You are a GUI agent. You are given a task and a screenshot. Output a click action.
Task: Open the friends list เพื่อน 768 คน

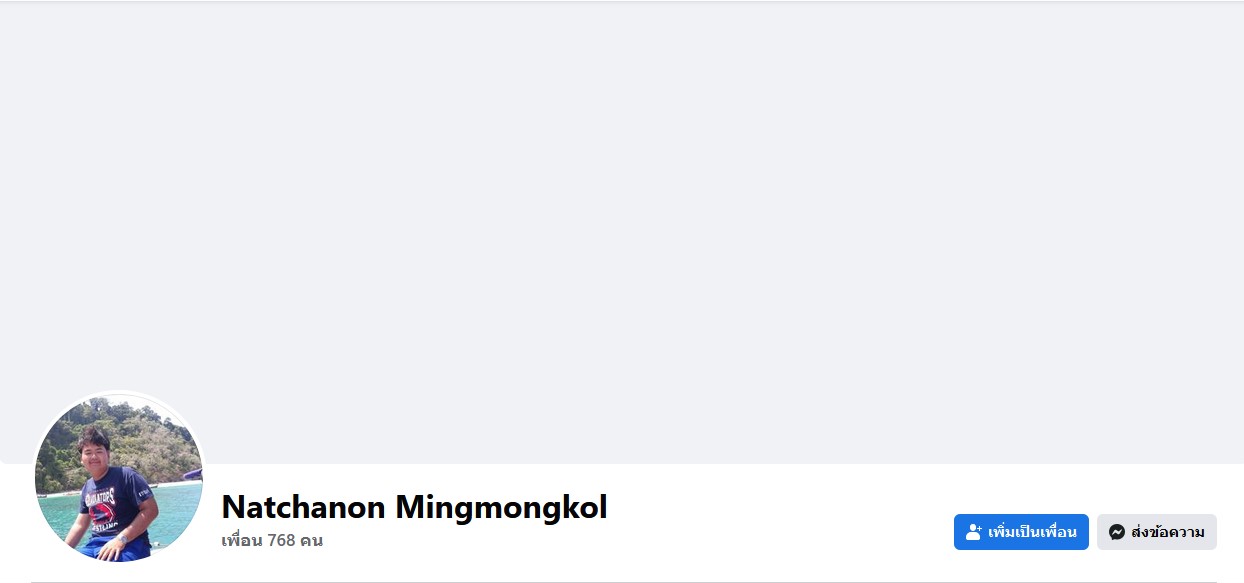(x=272, y=541)
